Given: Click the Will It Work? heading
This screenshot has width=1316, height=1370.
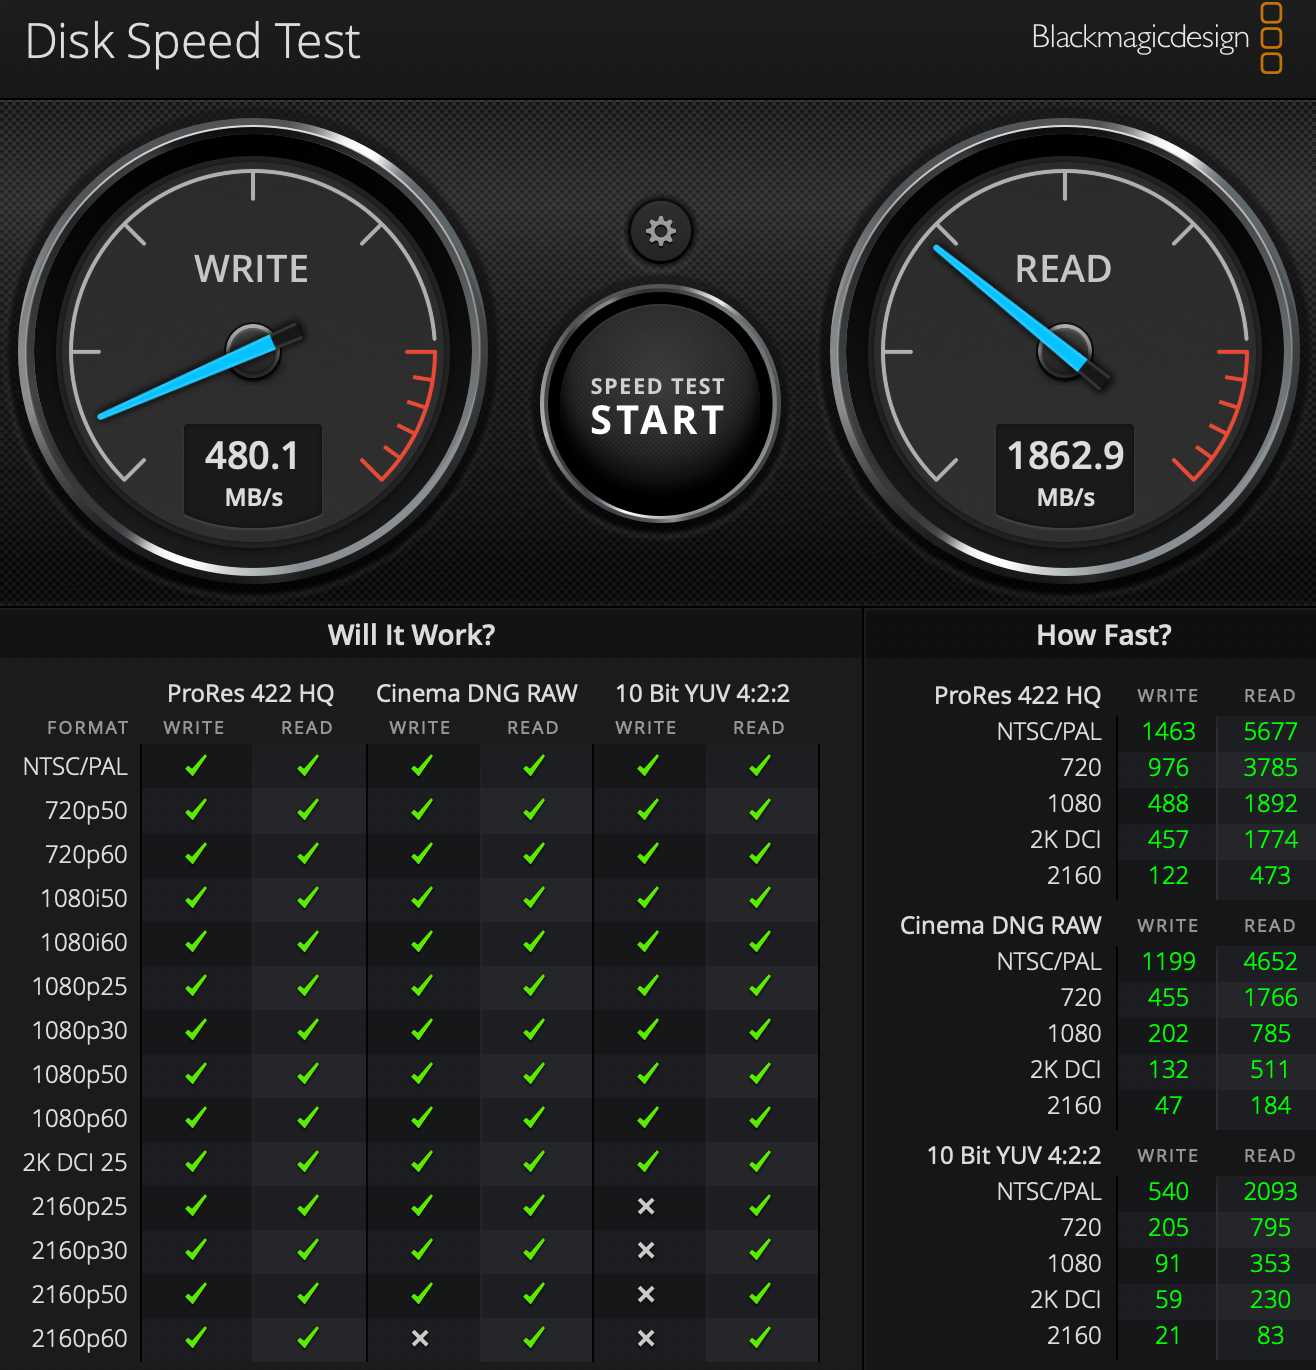Looking at the screenshot, I should (411, 635).
